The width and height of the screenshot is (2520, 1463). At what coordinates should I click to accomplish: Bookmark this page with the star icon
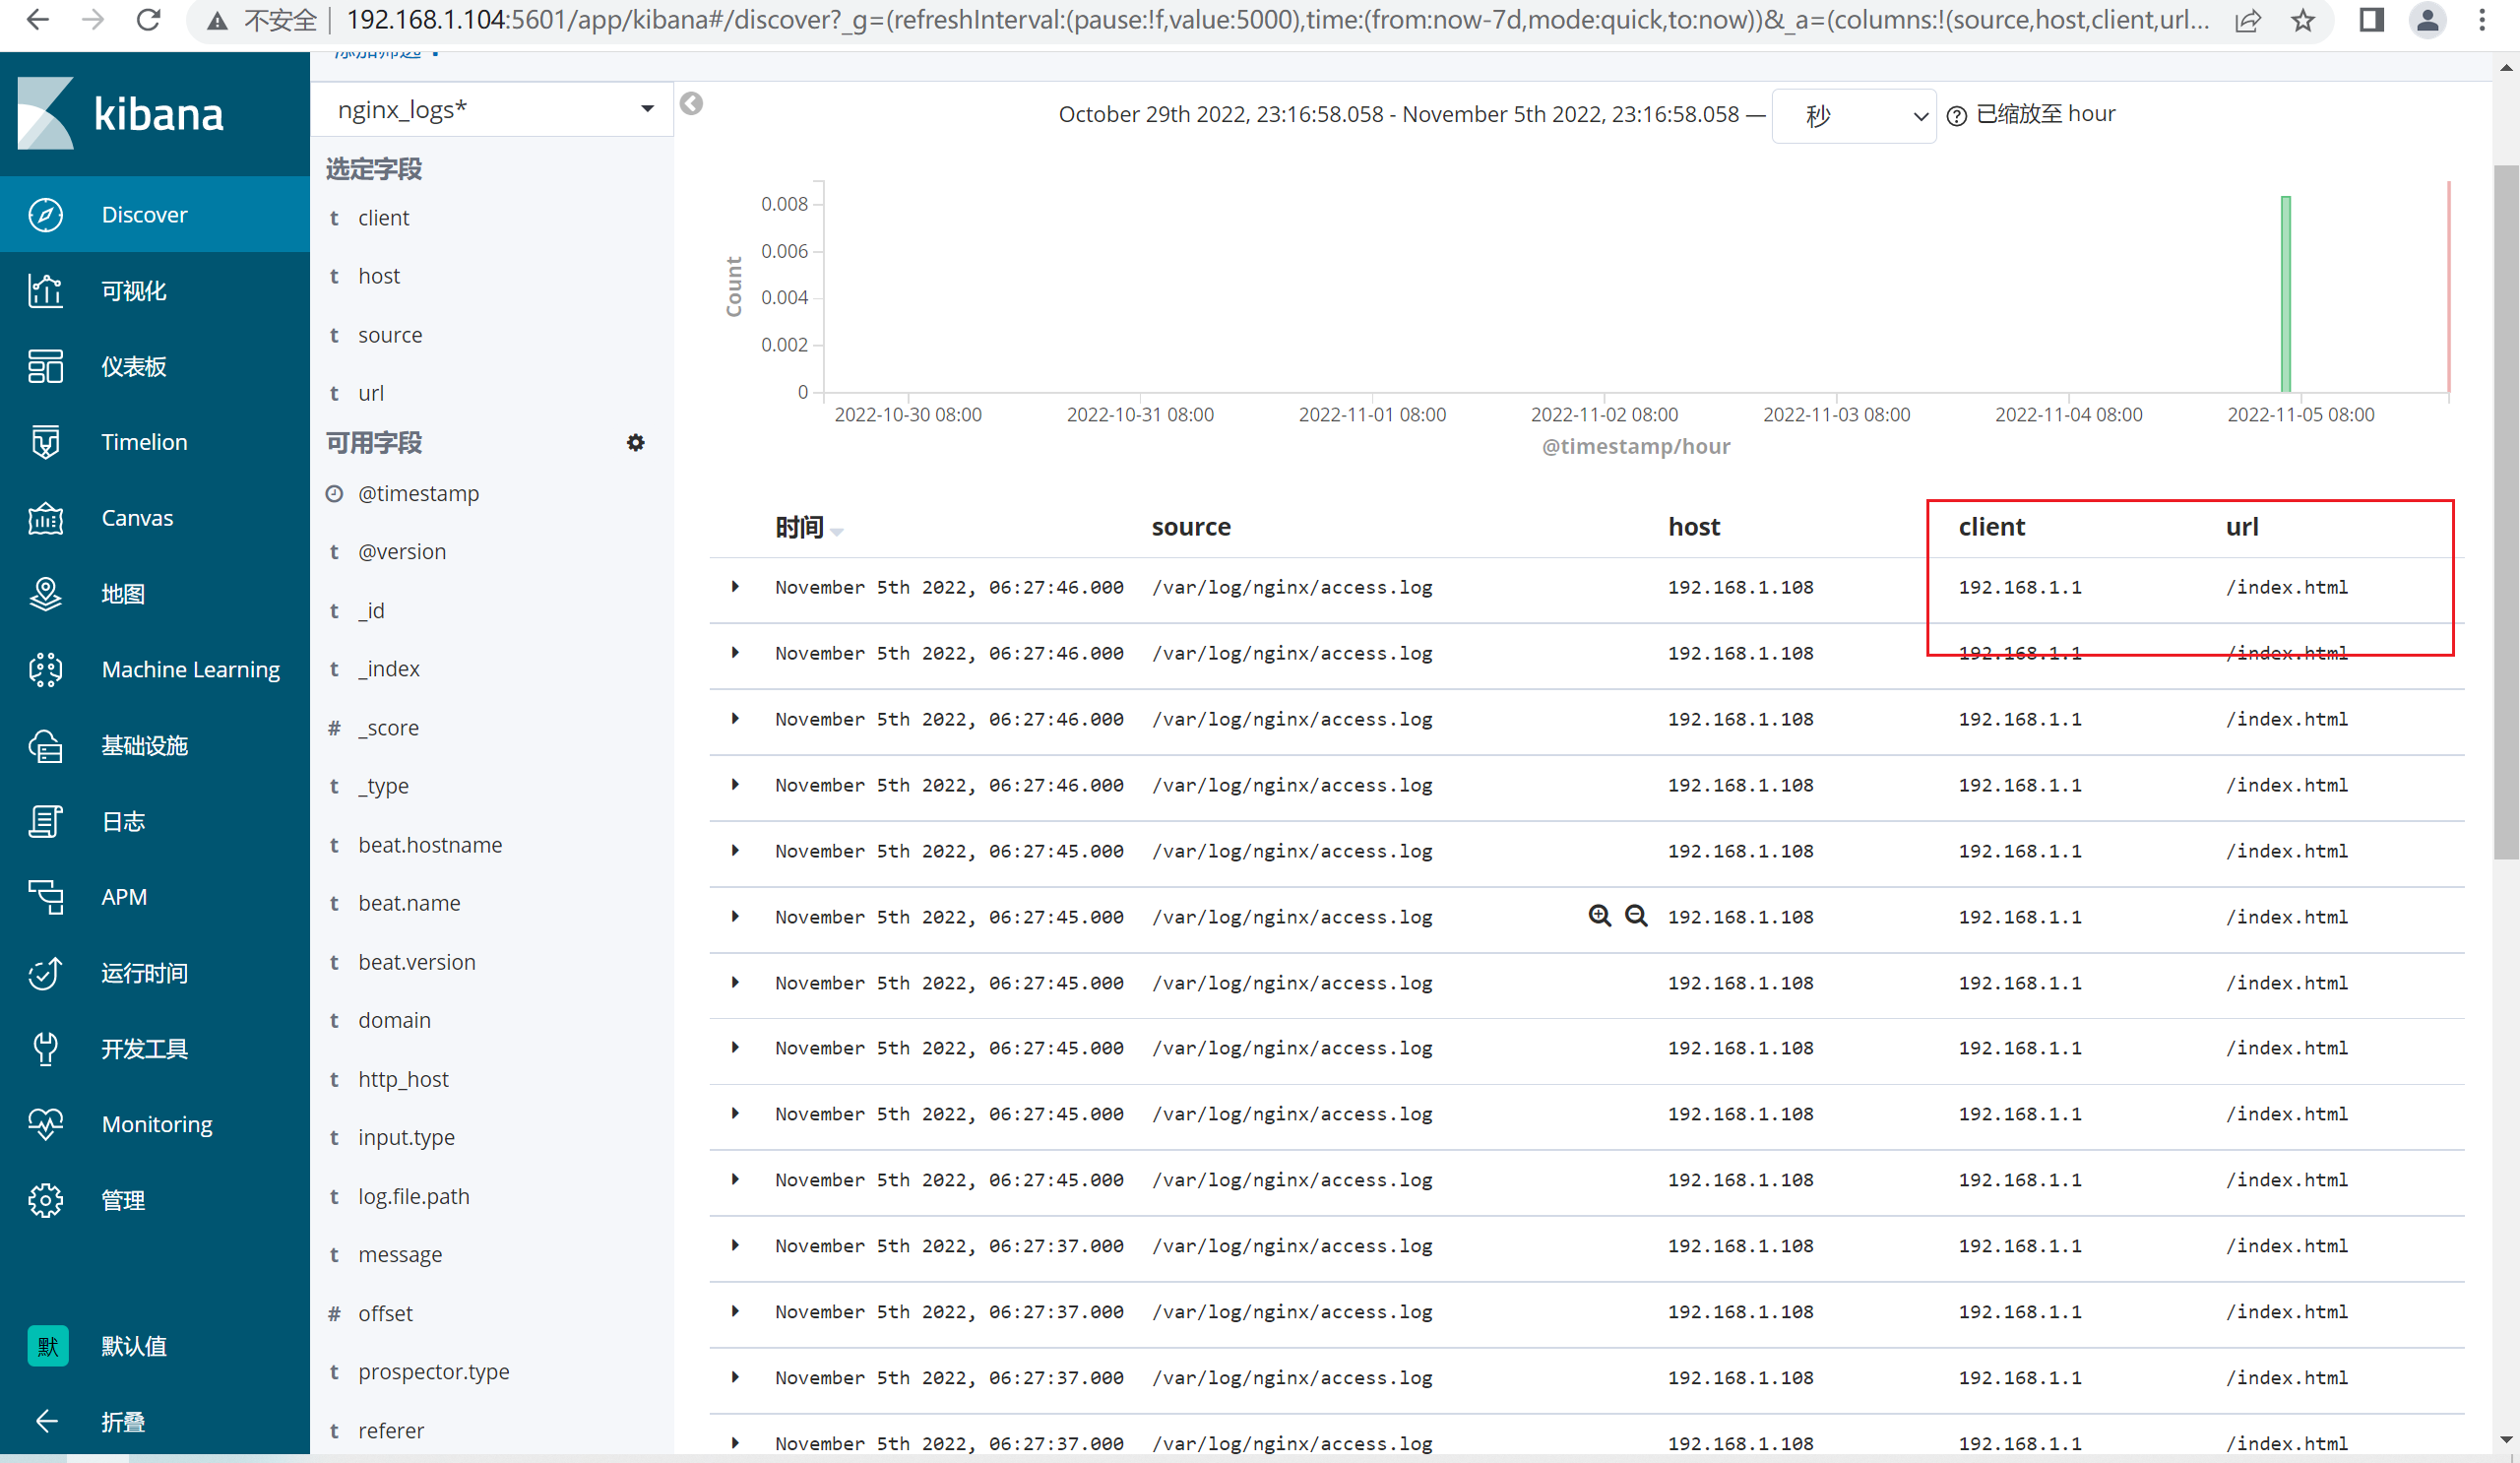2303,20
